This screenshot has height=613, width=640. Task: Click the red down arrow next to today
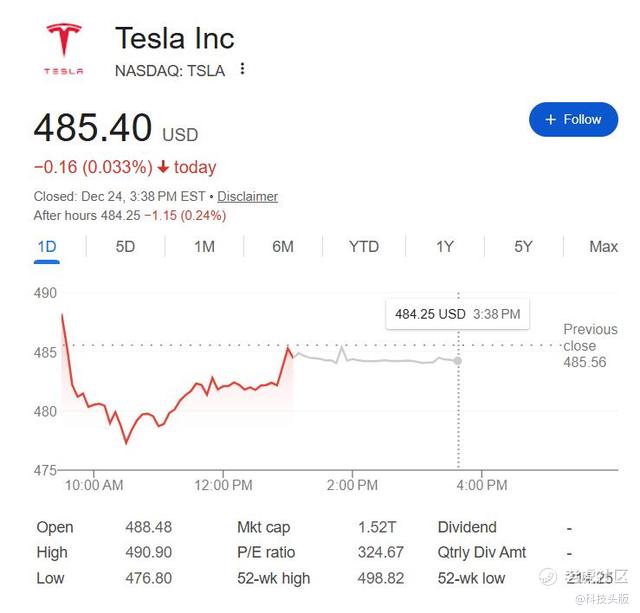pyautogui.click(x=163, y=168)
